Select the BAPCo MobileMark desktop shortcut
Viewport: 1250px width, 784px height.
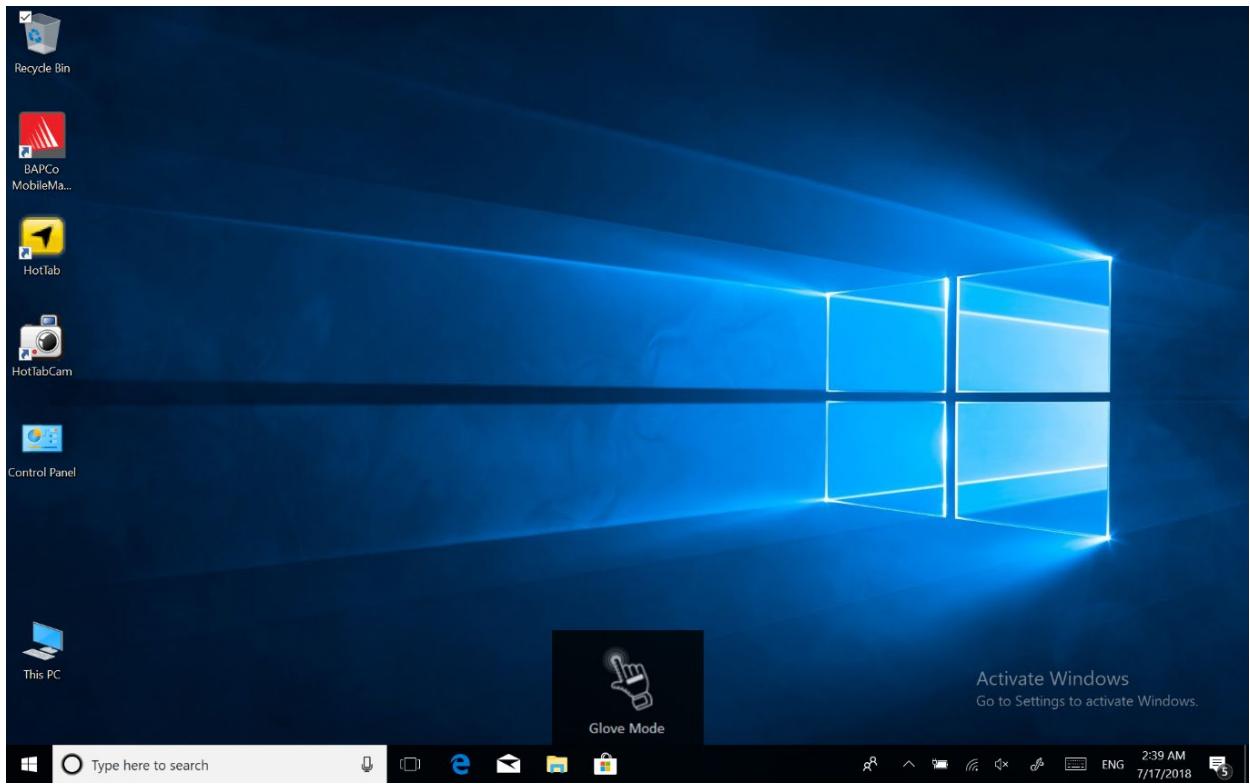[42, 152]
